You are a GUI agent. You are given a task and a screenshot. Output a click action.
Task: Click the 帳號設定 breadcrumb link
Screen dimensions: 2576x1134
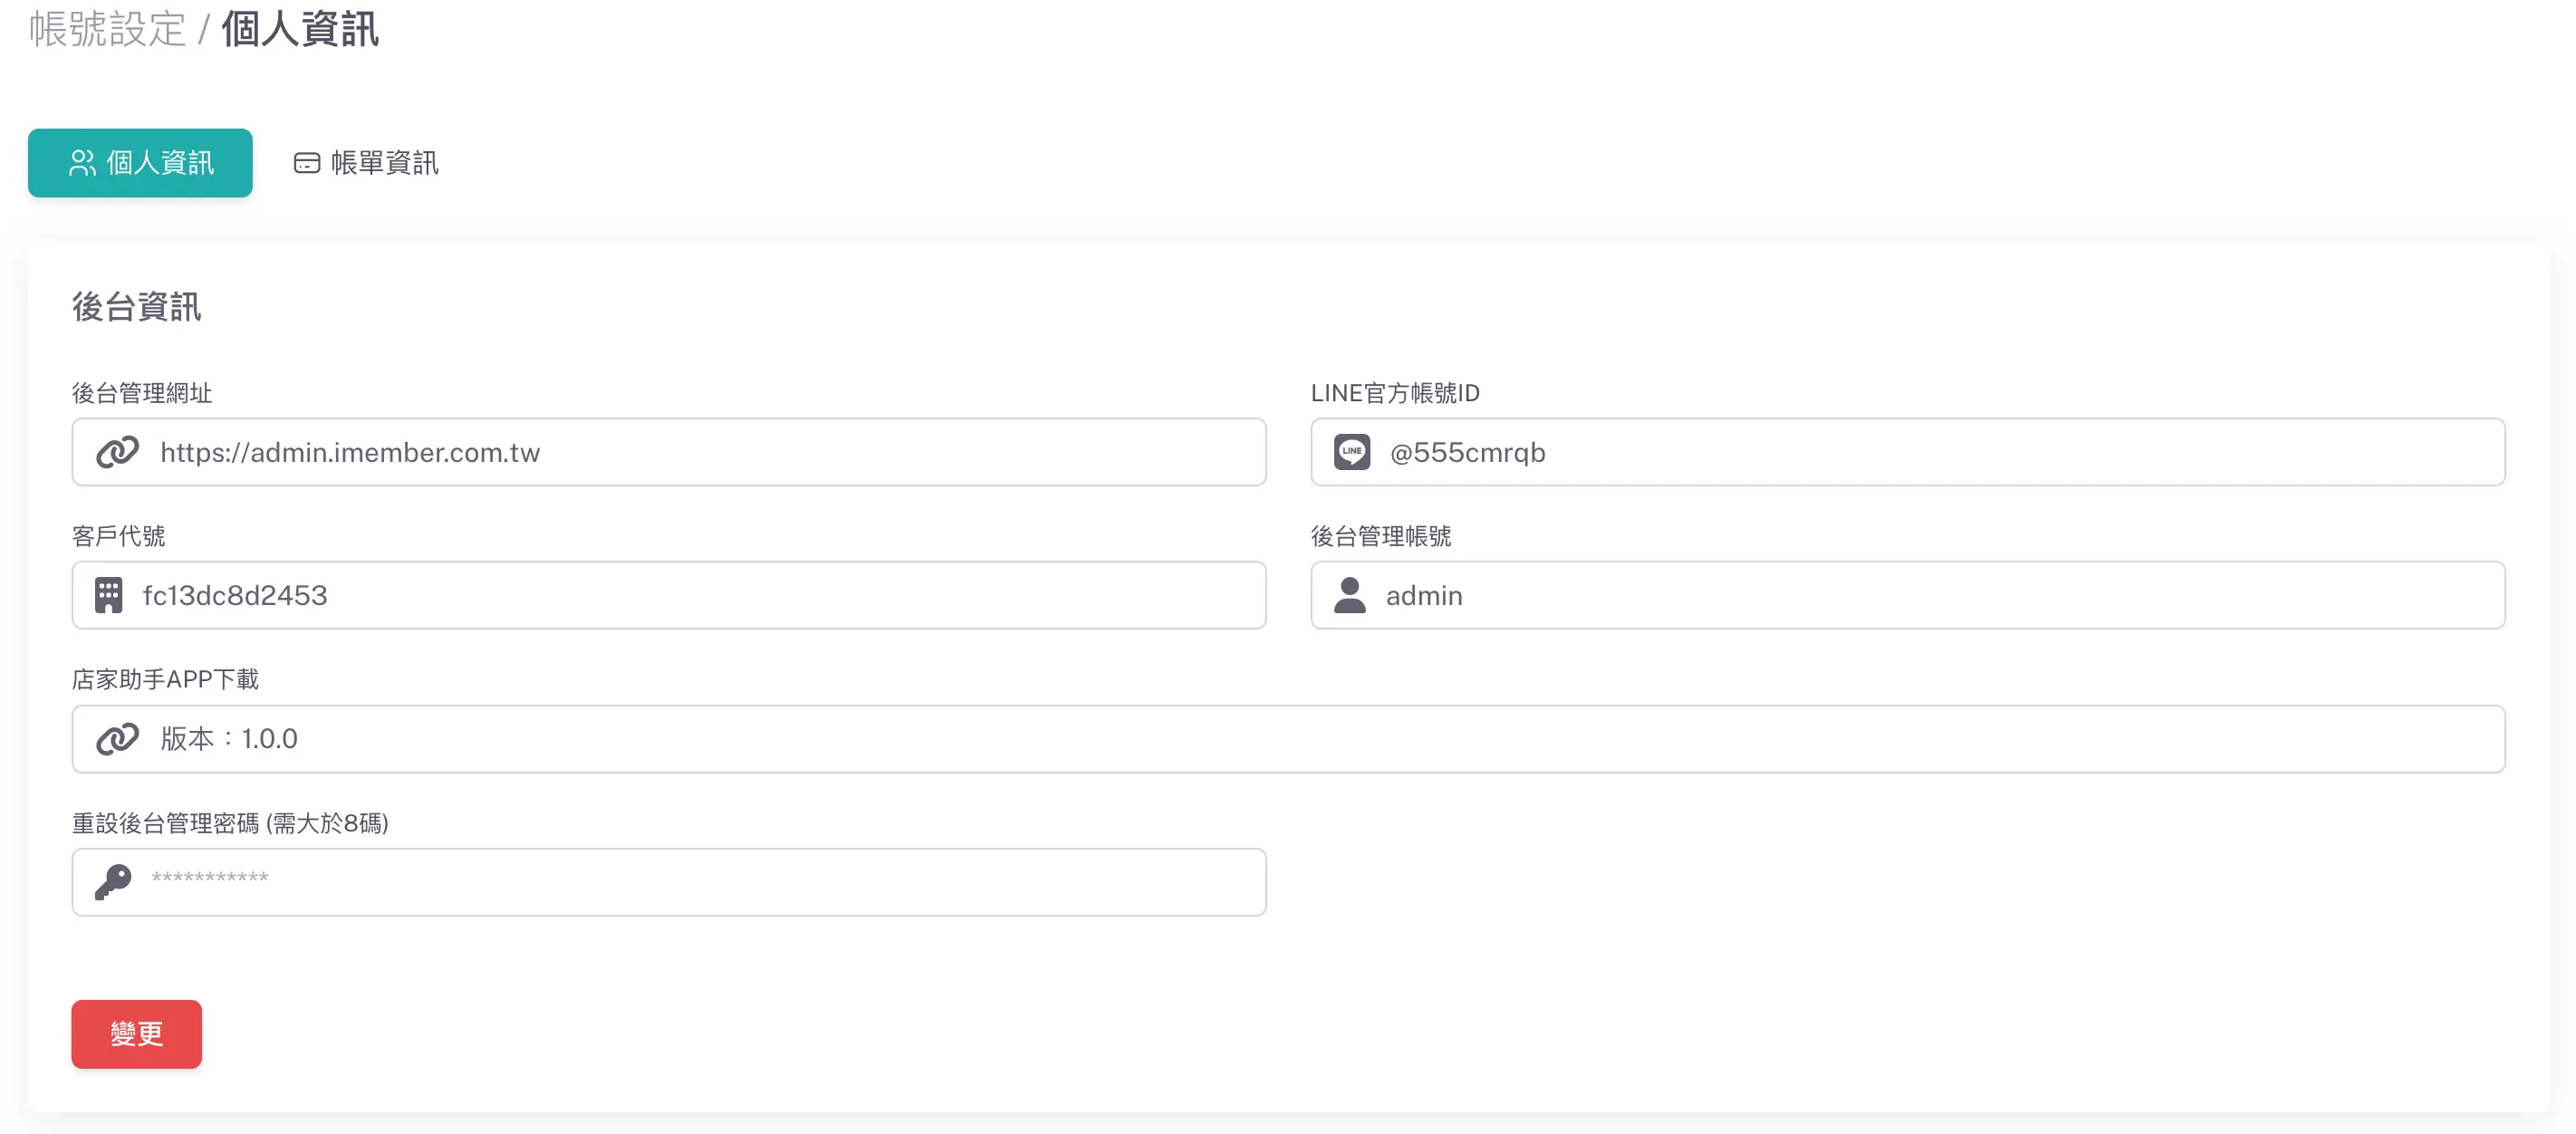(x=107, y=29)
